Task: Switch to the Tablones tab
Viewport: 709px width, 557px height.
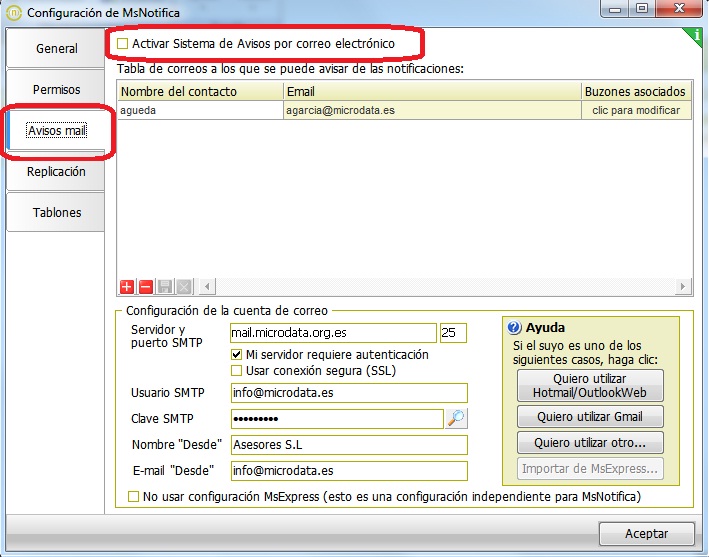Action: point(56,212)
